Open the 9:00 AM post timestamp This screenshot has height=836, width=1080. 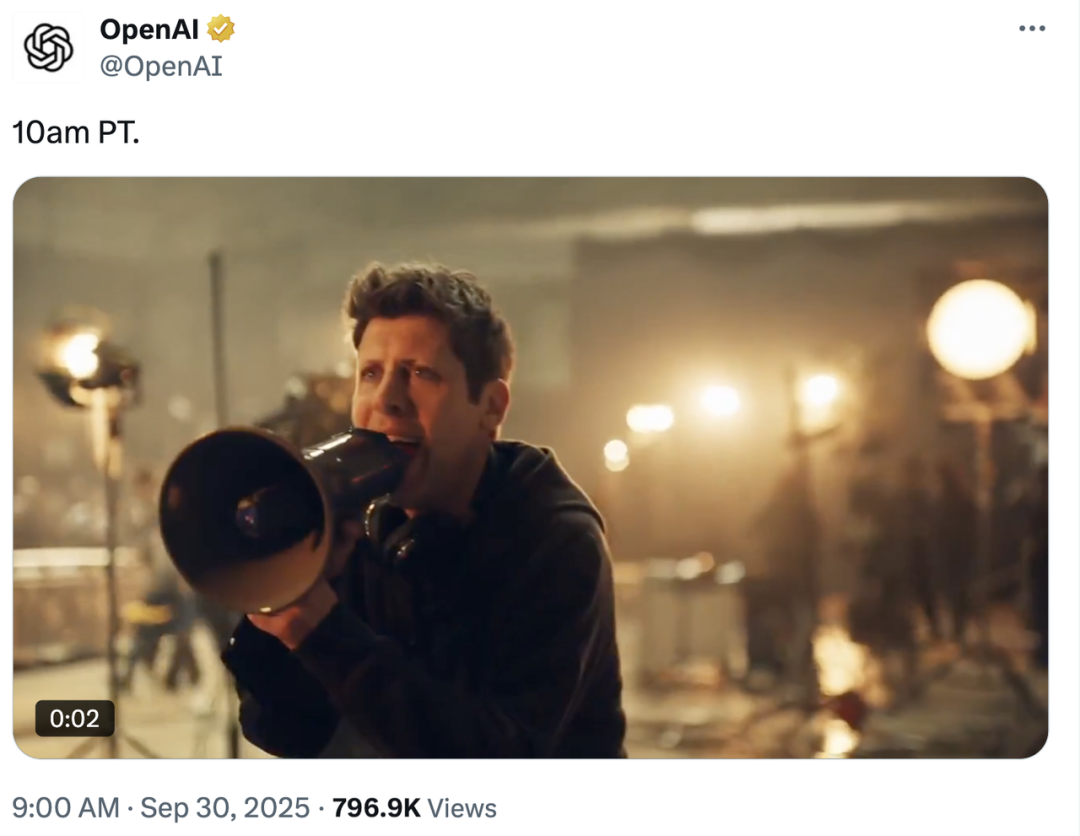click(65, 808)
